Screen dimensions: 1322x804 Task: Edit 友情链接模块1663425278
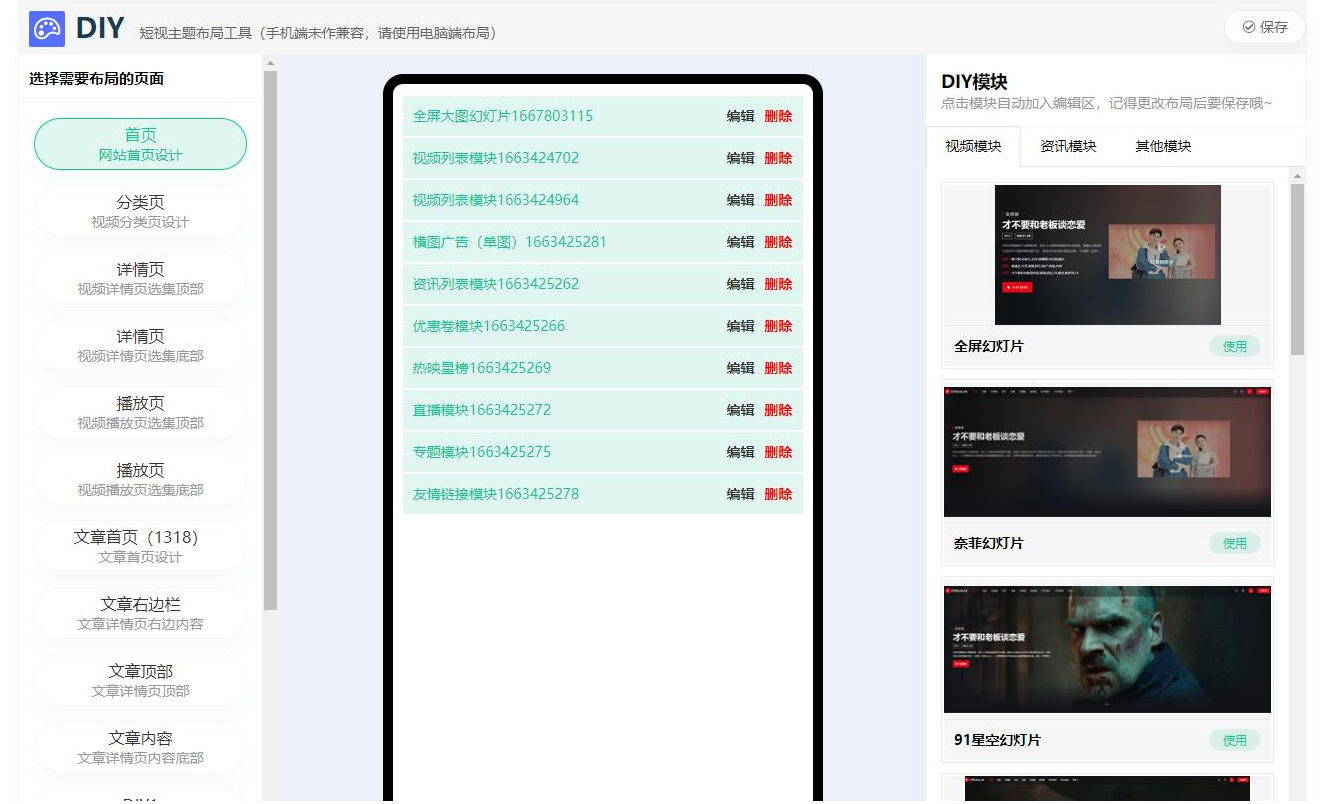(x=740, y=494)
